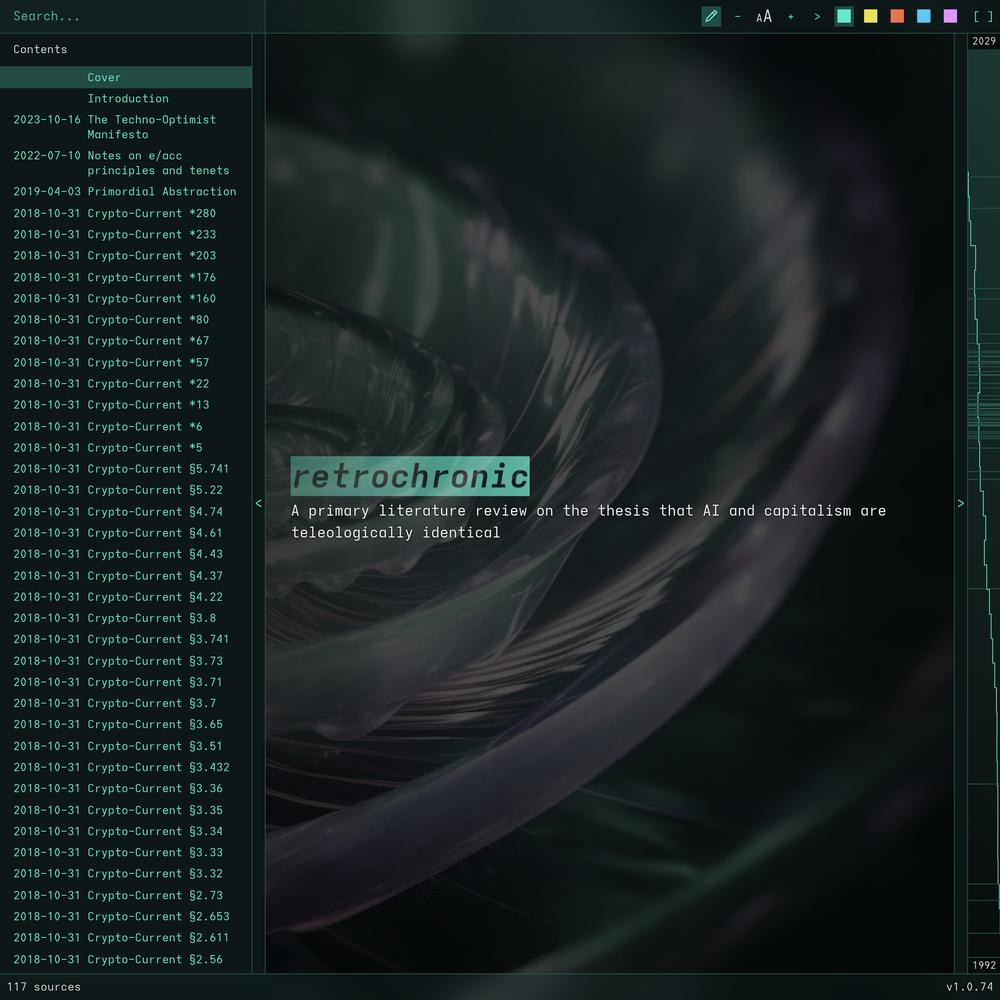Open the Cover entry
This screenshot has width=1000, height=1000.
click(126, 77)
